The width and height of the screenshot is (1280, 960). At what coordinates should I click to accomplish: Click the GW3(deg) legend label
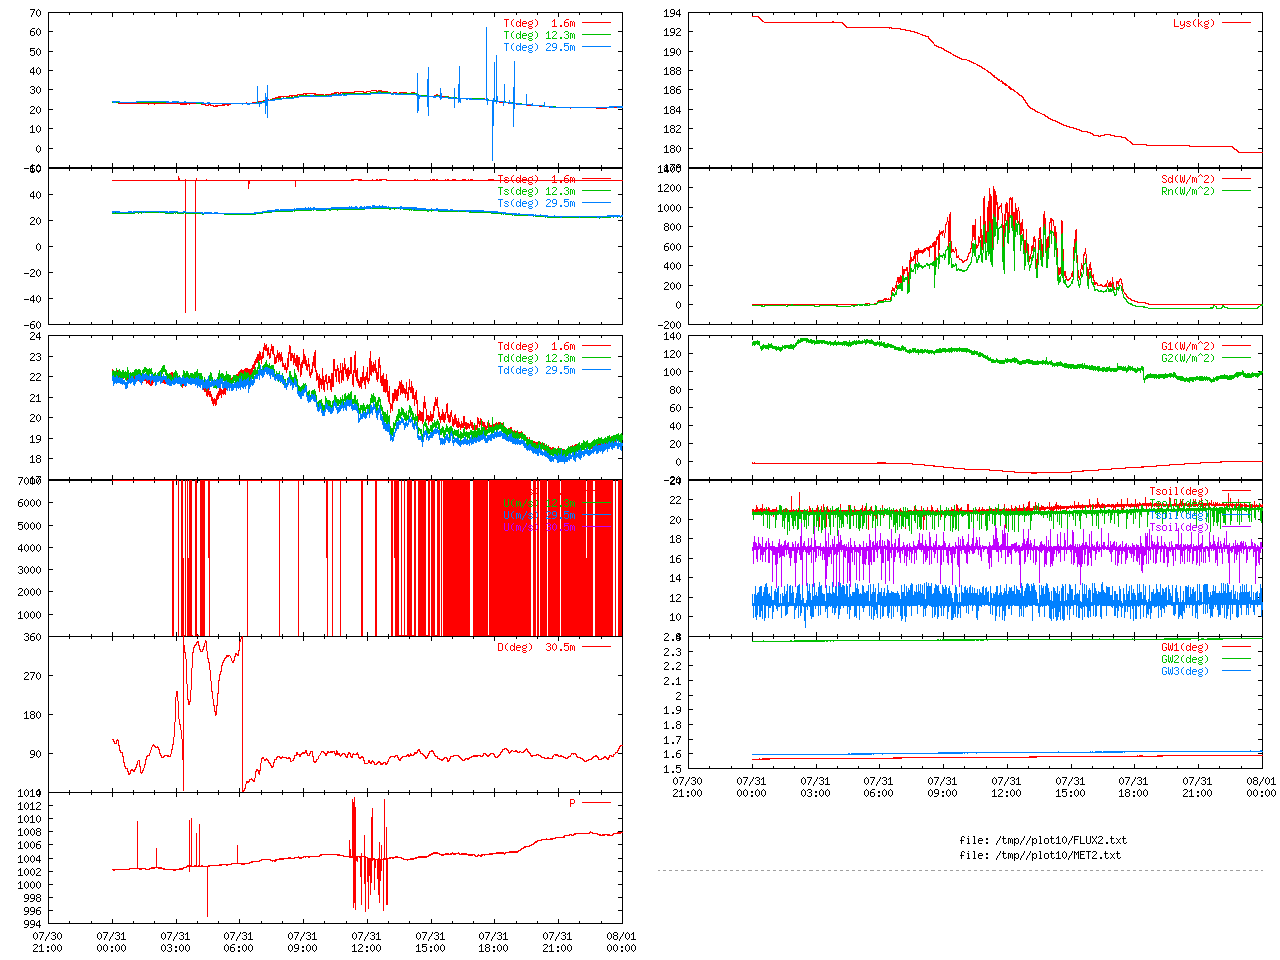pyautogui.click(x=1185, y=671)
